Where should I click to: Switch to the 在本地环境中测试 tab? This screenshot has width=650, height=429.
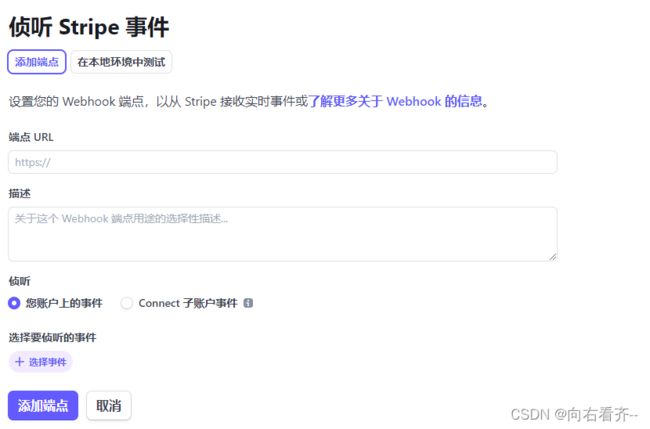tap(121, 62)
